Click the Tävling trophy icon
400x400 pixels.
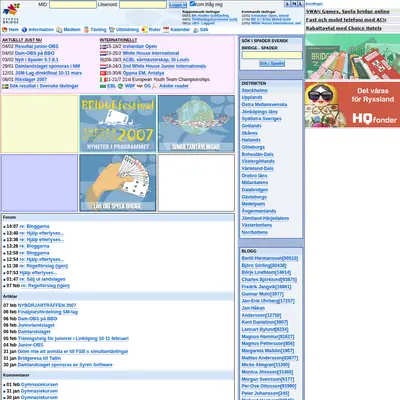86,30
